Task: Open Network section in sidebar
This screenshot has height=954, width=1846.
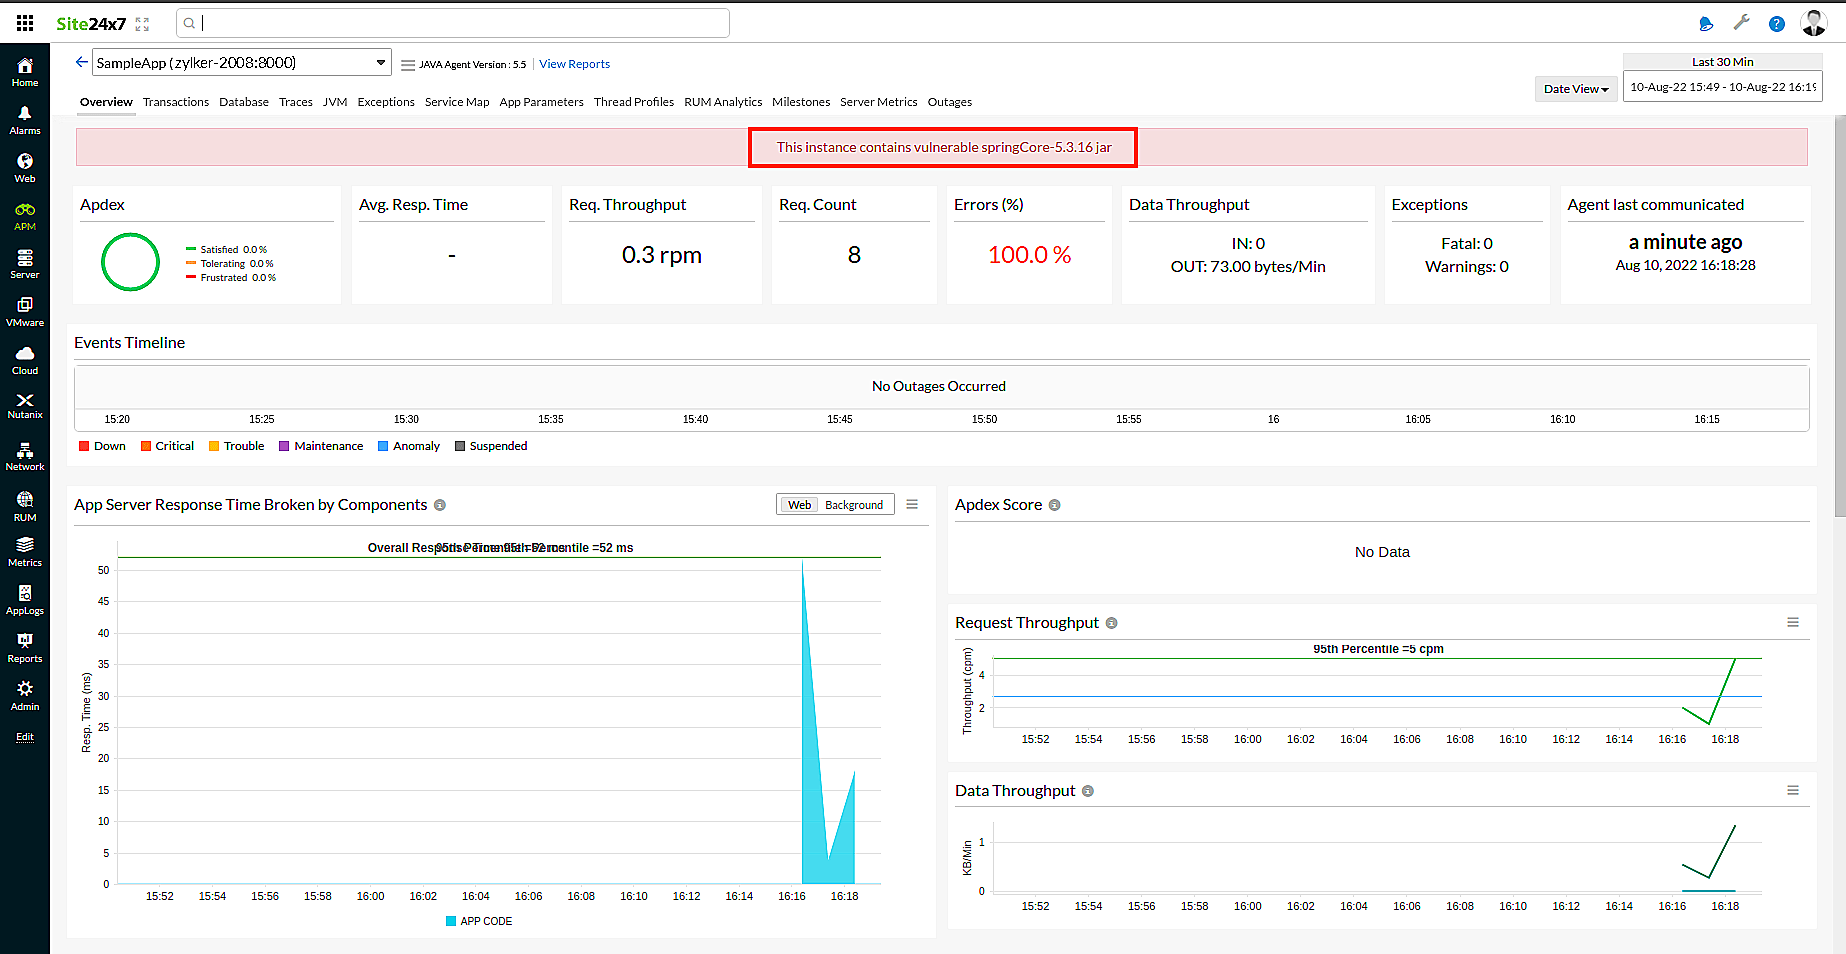Action: click(25, 456)
